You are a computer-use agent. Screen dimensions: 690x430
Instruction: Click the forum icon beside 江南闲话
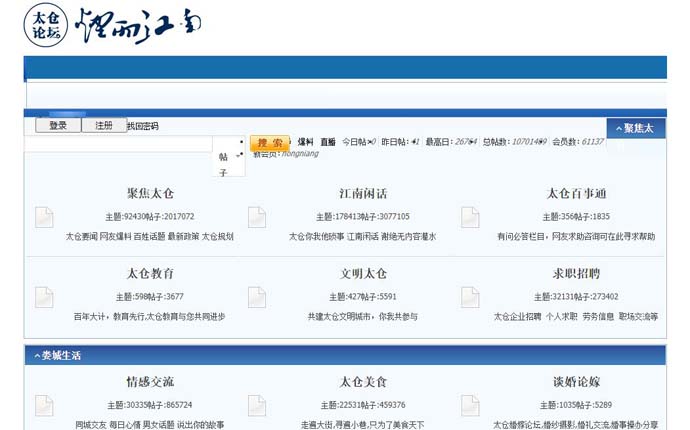pos(257,217)
